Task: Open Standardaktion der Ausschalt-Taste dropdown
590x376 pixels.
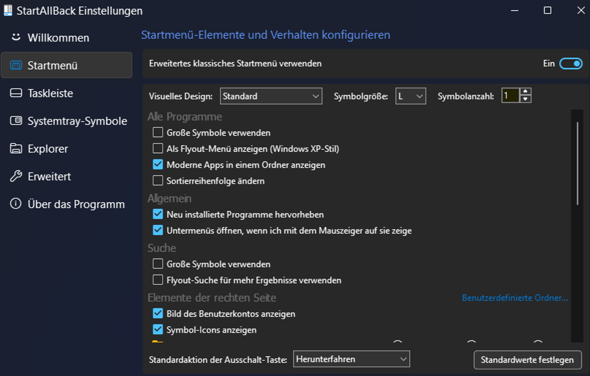Action: coord(351,359)
